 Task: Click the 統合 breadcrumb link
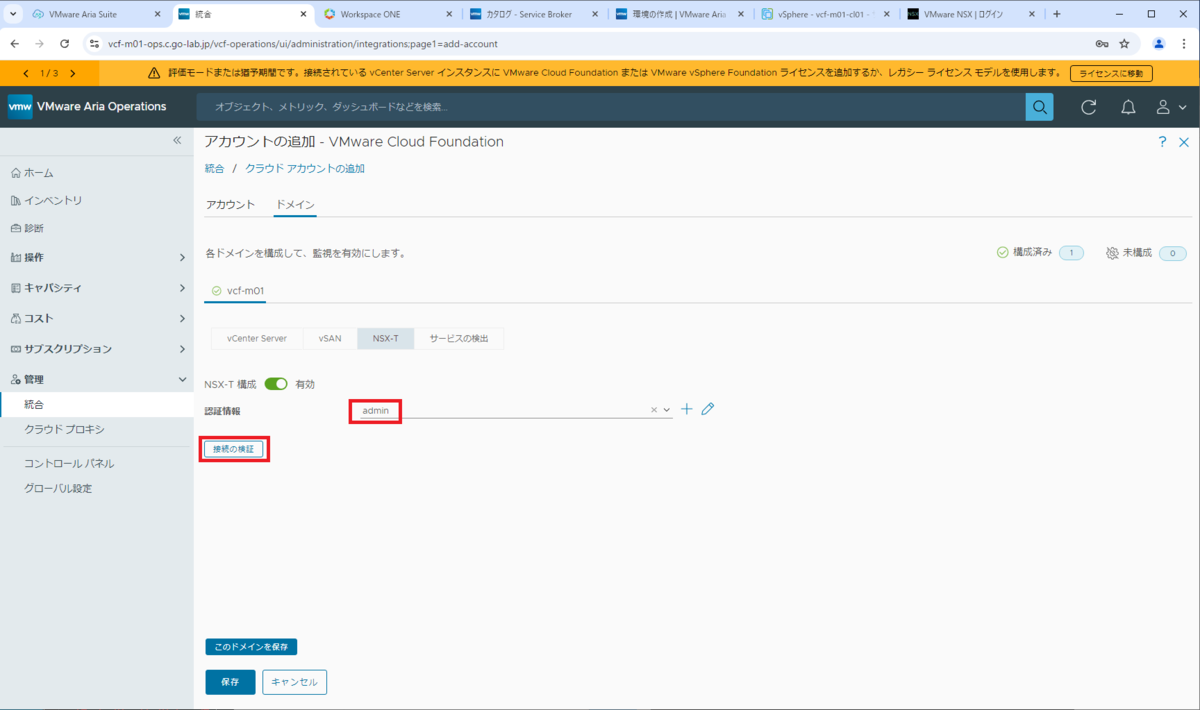click(214, 168)
